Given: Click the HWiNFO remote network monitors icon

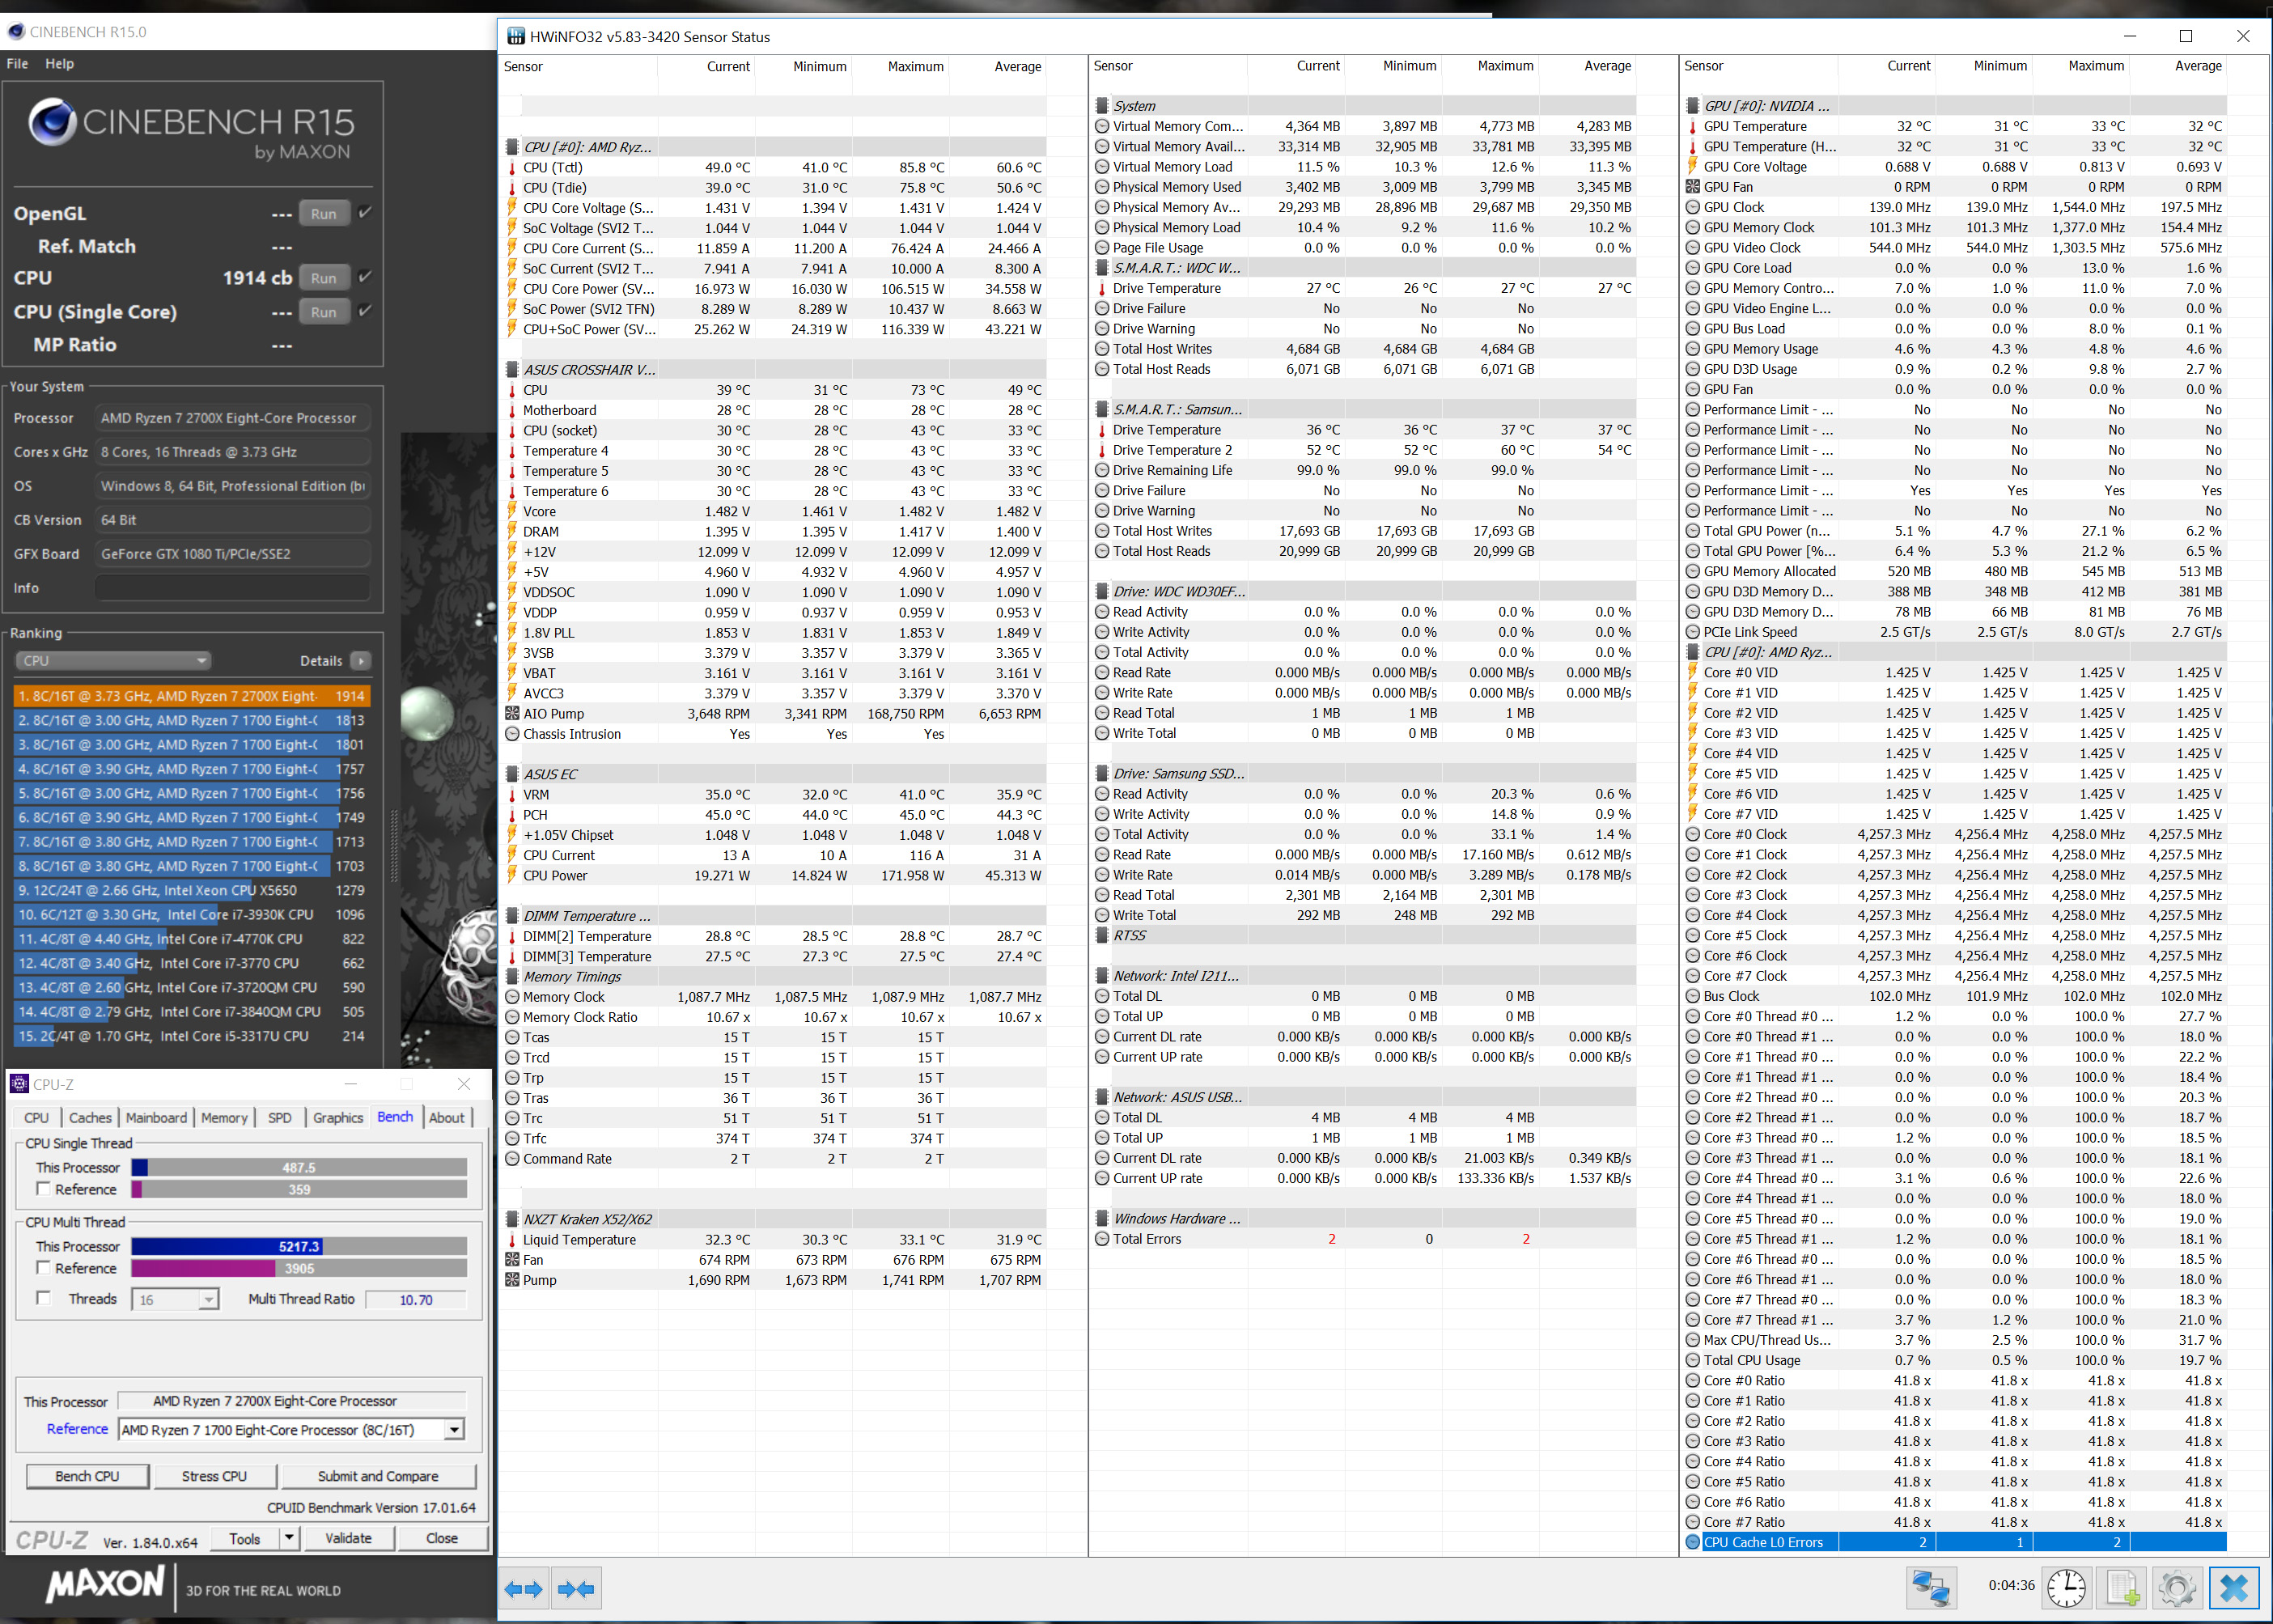Looking at the screenshot, I should [x=1931, y=1588].
